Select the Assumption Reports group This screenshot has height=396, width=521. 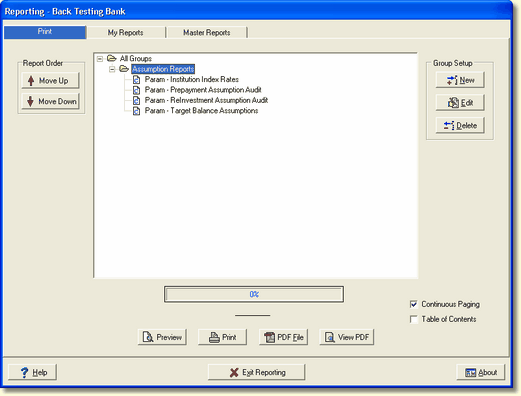tap(163, 69)
